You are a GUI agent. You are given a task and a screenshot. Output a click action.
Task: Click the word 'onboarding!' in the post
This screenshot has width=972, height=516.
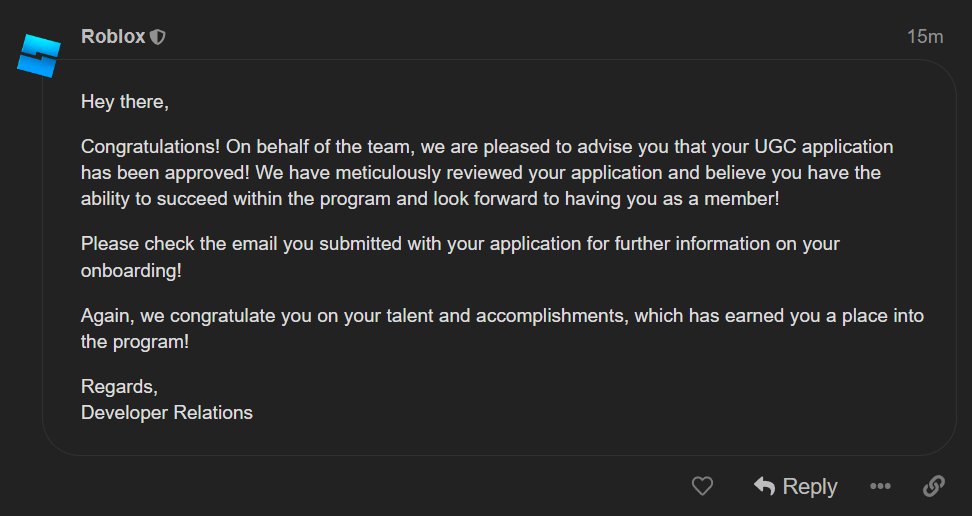coord(131,271)
